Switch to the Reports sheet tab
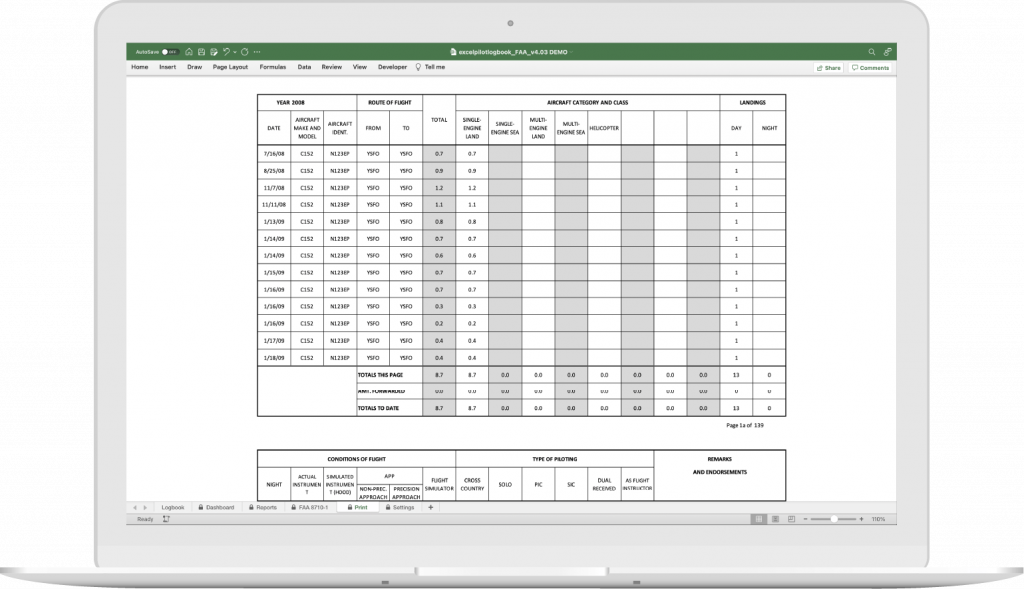This screenshot has height=589, width=1024. coord(263,507)
